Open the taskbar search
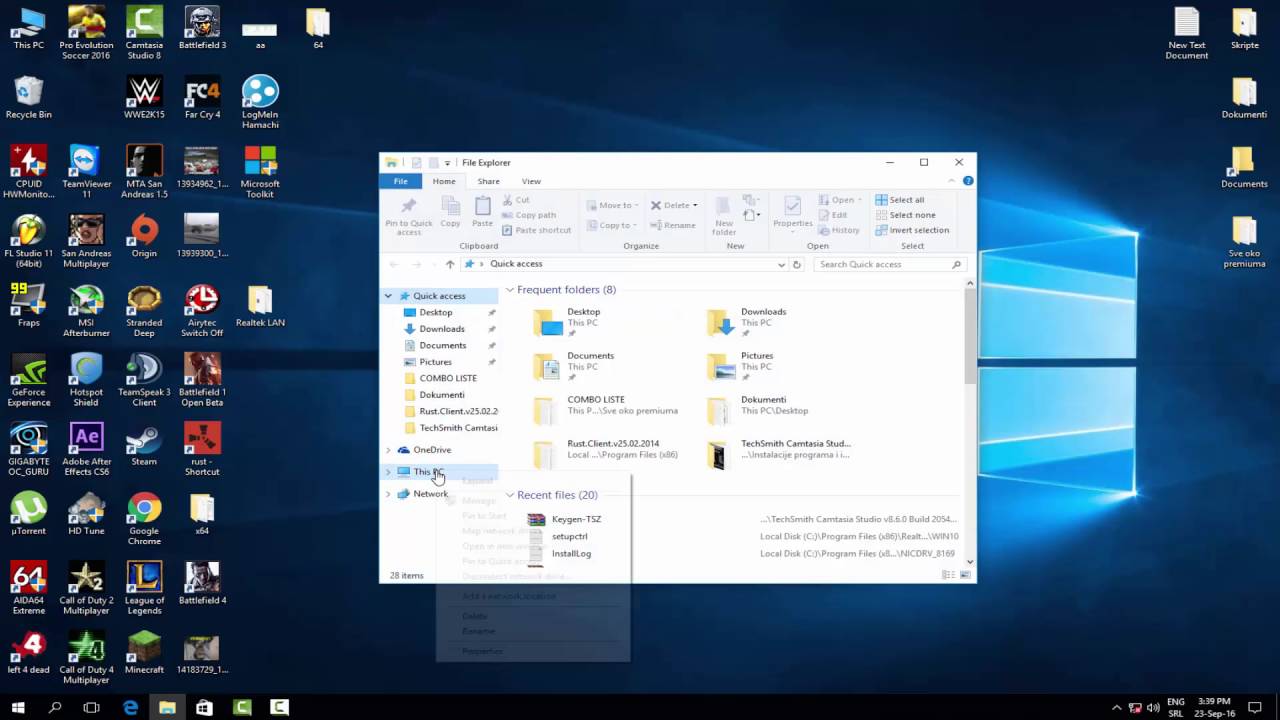This screenshot has width=1280, height=720. [x=55, y=707]
